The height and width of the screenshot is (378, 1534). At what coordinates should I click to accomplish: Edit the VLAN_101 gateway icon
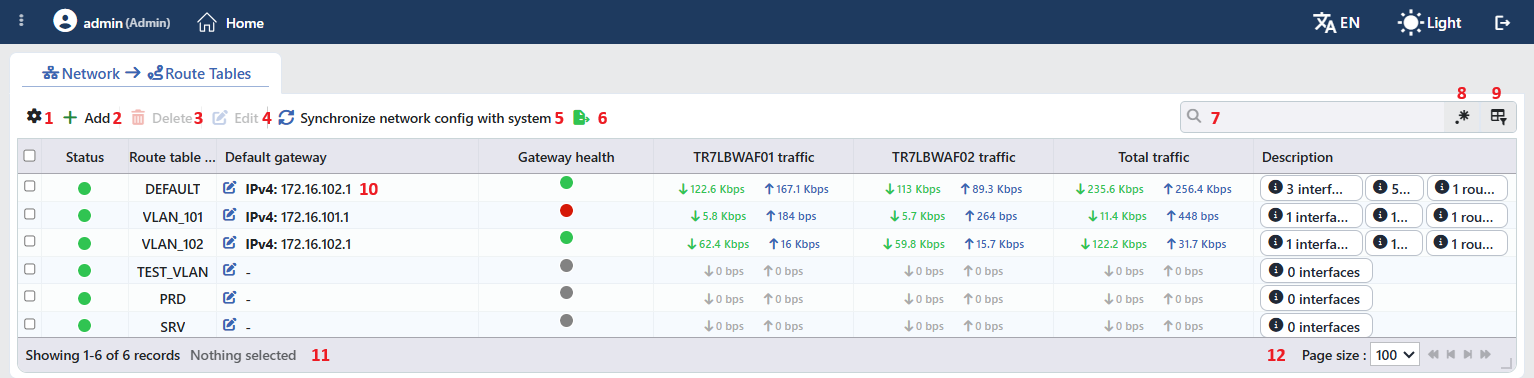[230, 214]
